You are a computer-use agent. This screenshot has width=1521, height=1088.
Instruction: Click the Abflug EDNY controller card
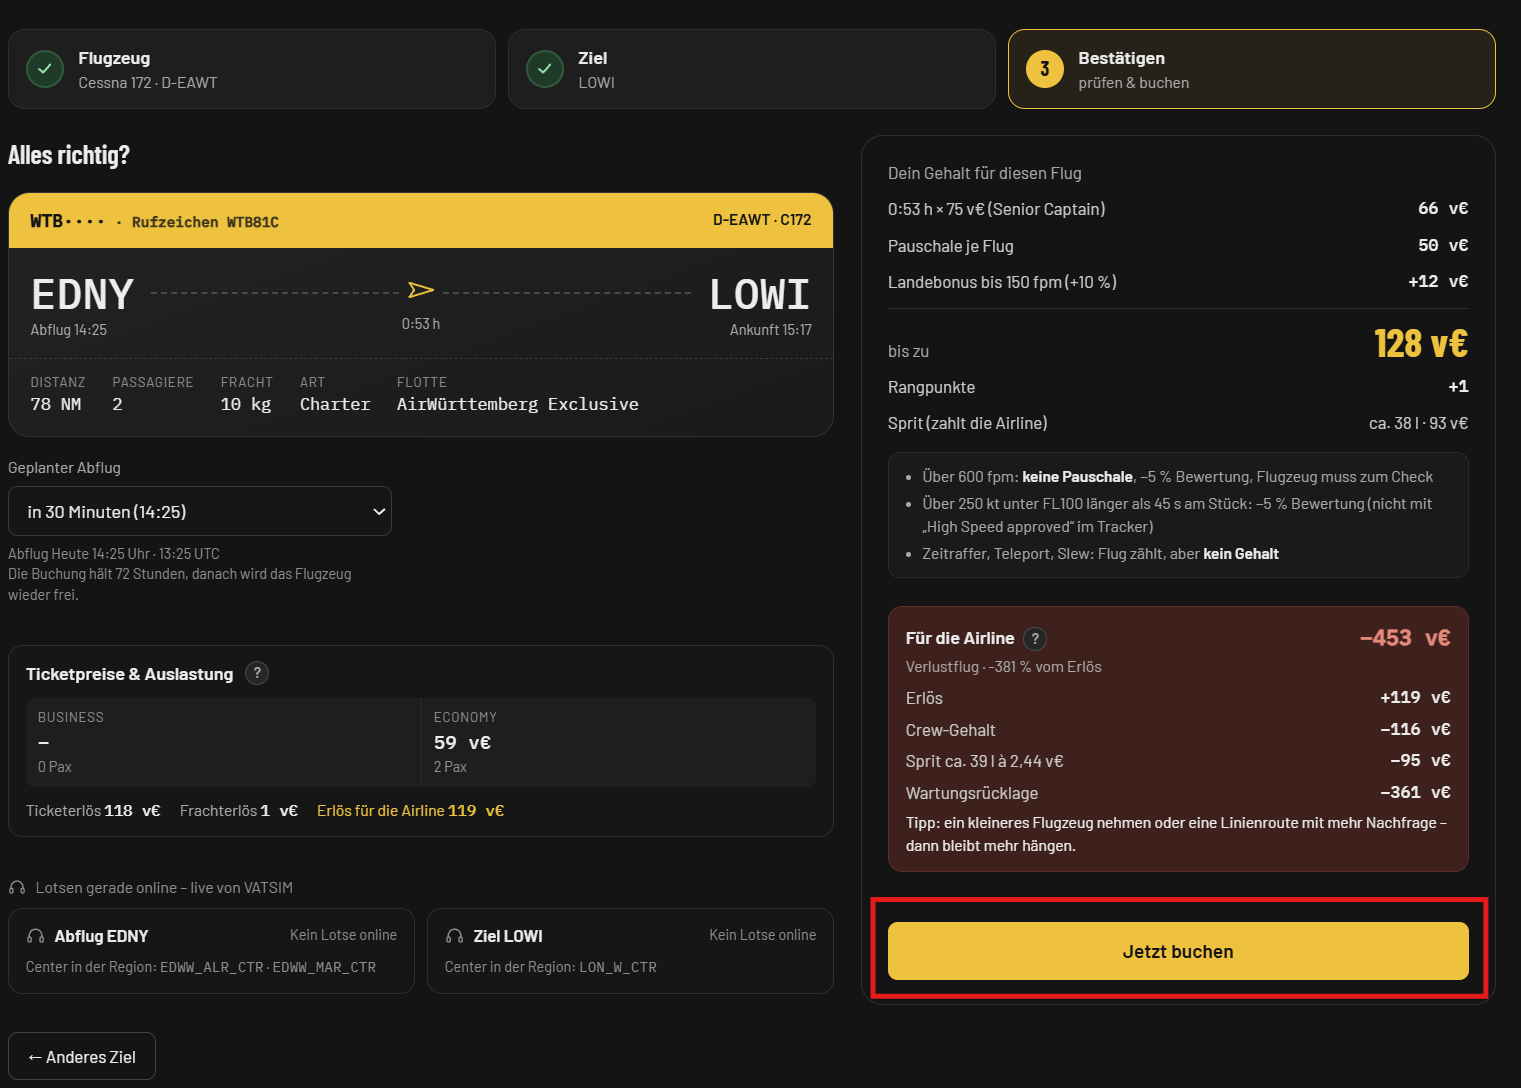(x=211, y=951)
